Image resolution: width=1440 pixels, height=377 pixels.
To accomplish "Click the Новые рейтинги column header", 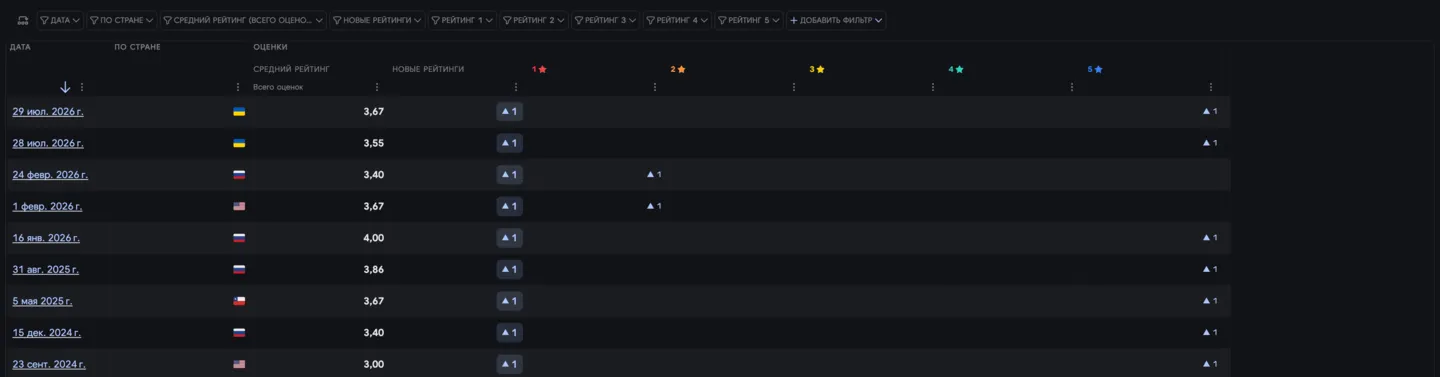I will [428, 69].
